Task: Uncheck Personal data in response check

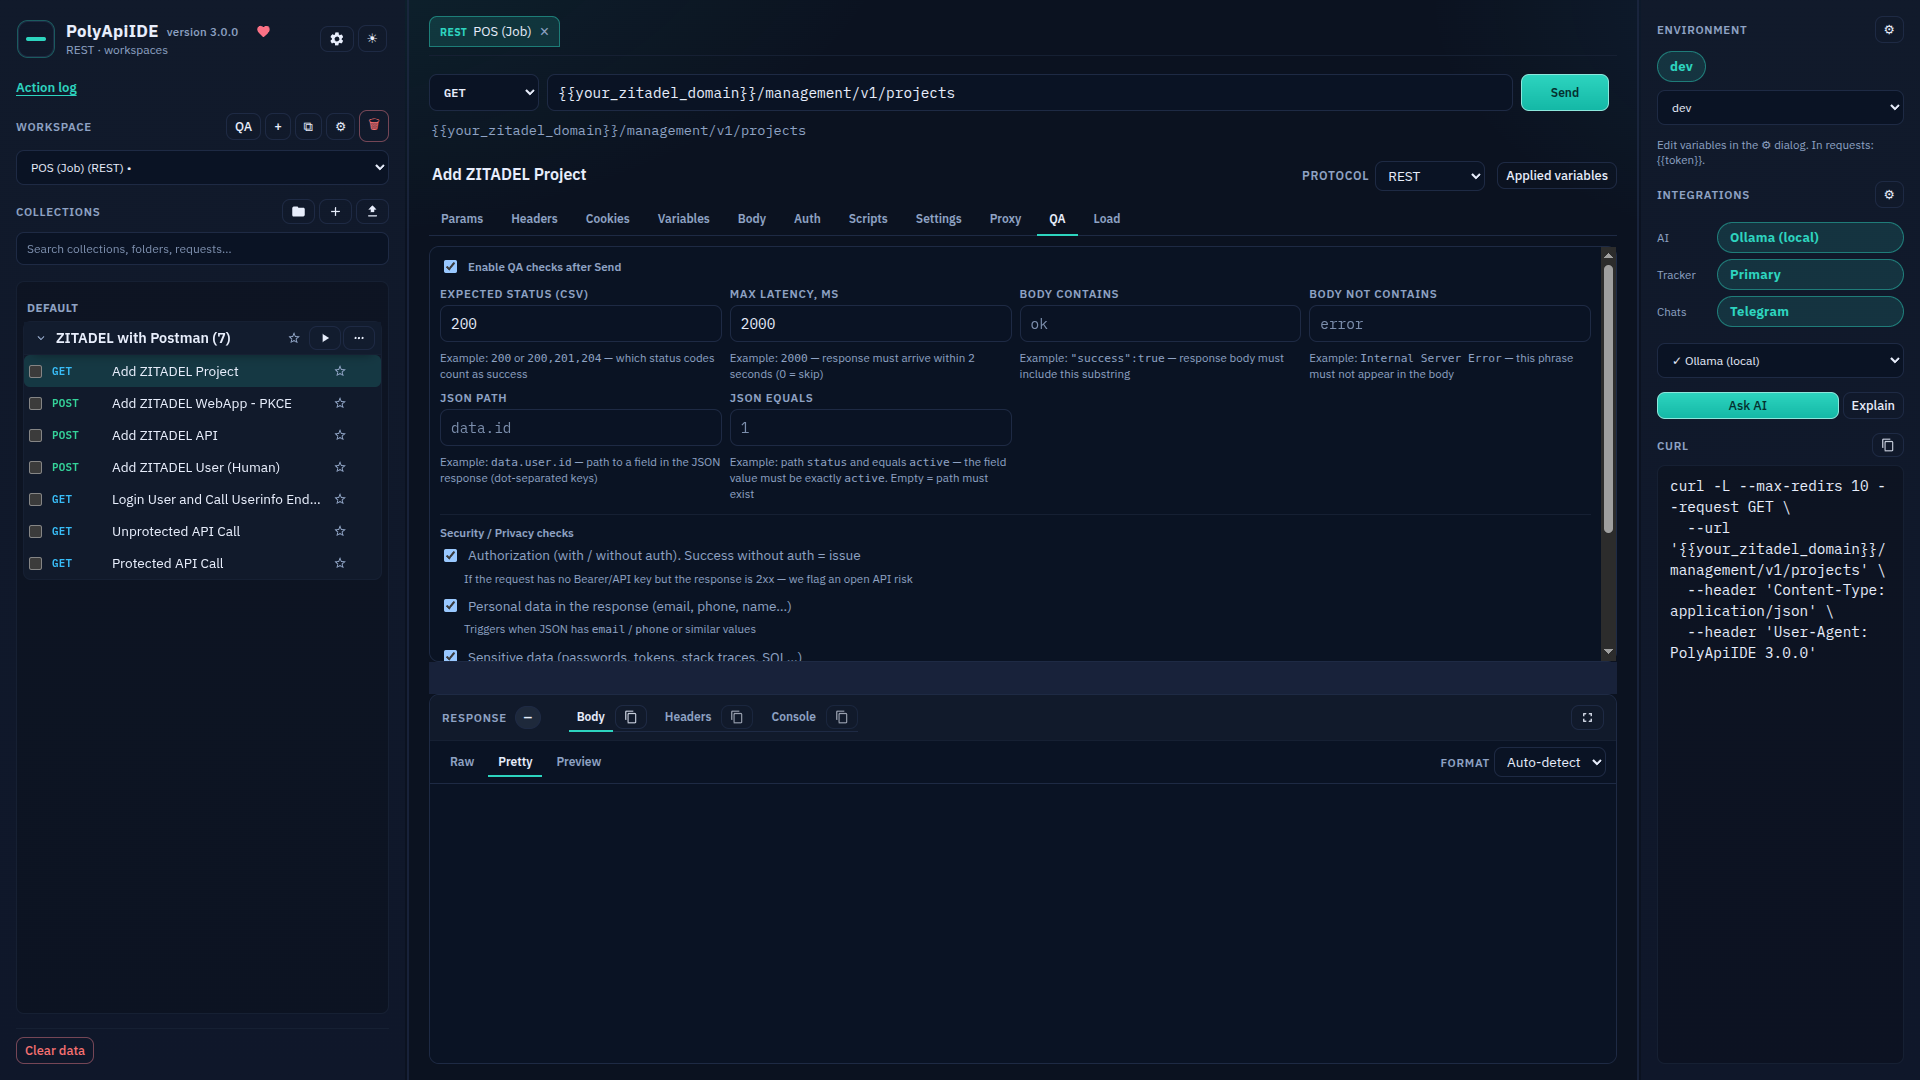Action: coord(451,606)
